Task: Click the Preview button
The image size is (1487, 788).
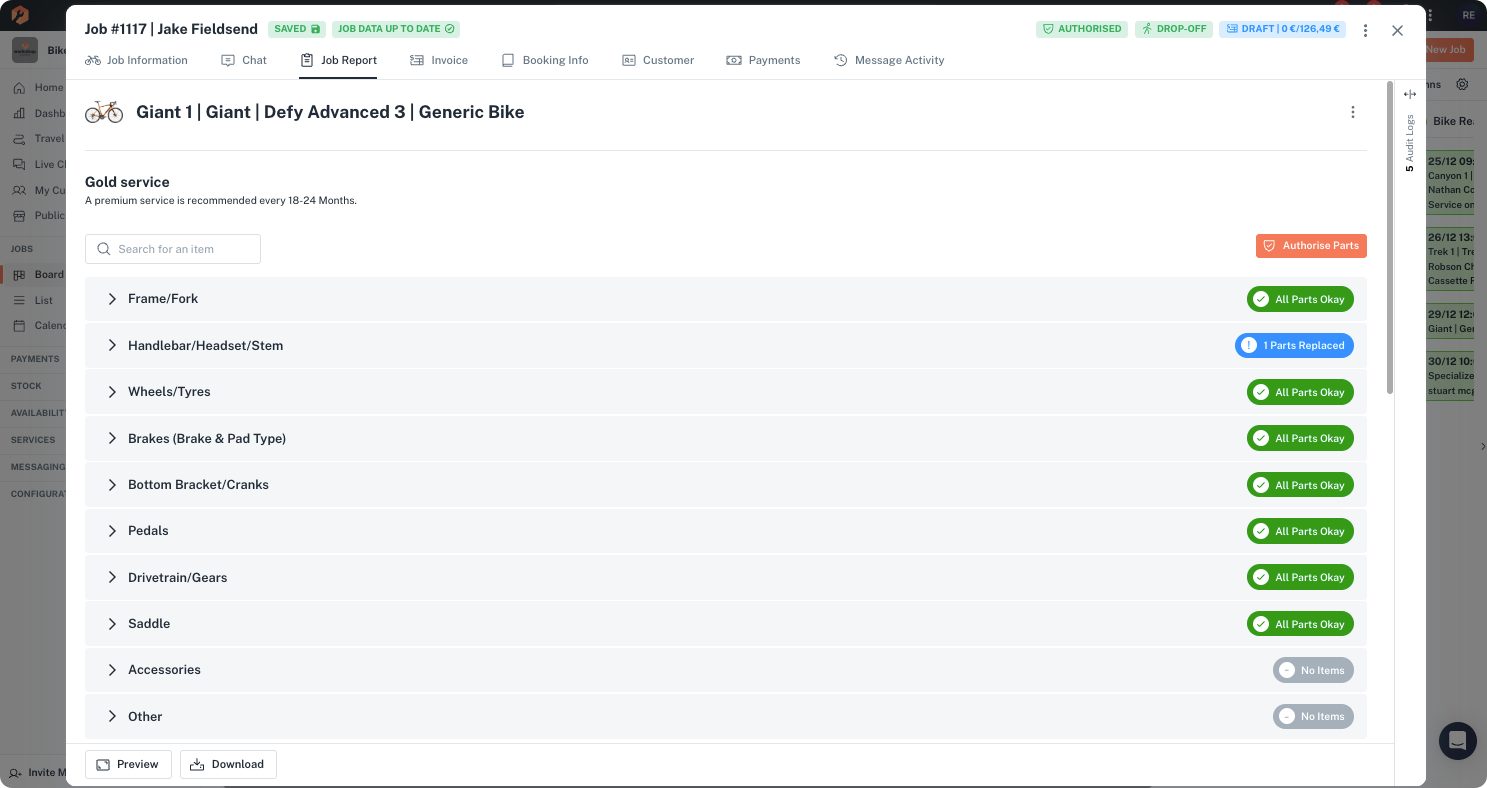Action: (x=128, y=764)
